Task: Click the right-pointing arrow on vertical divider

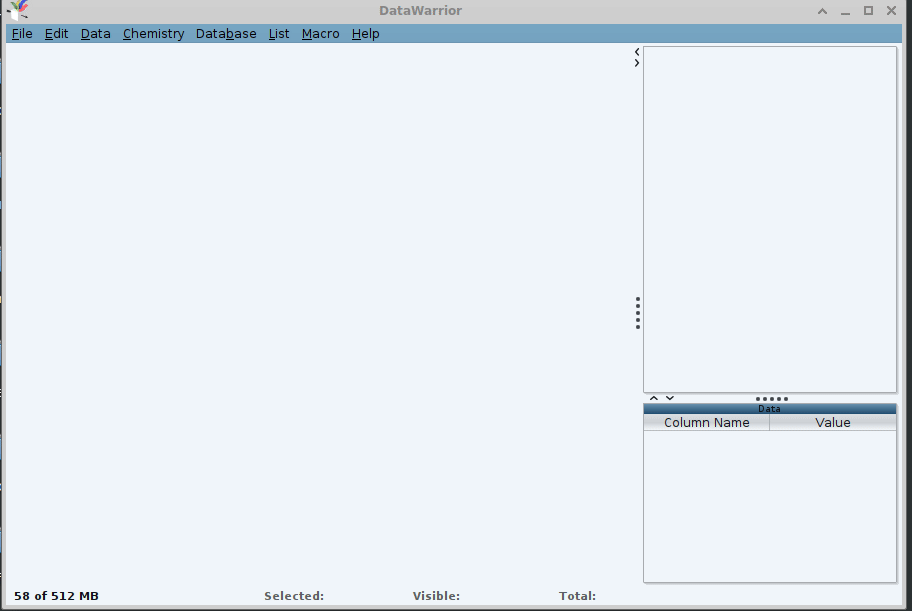Action: (x=637, y=63)
